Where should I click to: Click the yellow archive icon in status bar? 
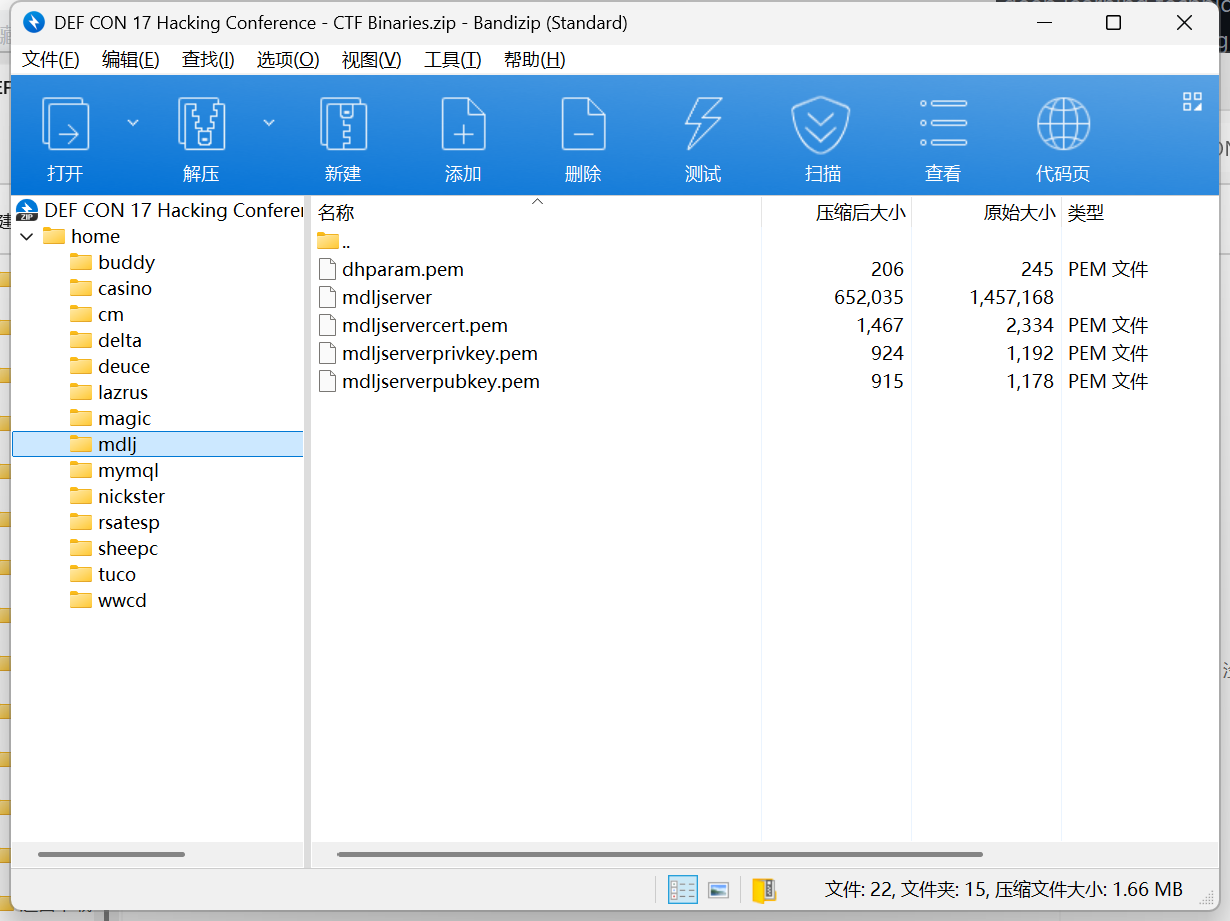pyautogui.click(x=763, y=890)
